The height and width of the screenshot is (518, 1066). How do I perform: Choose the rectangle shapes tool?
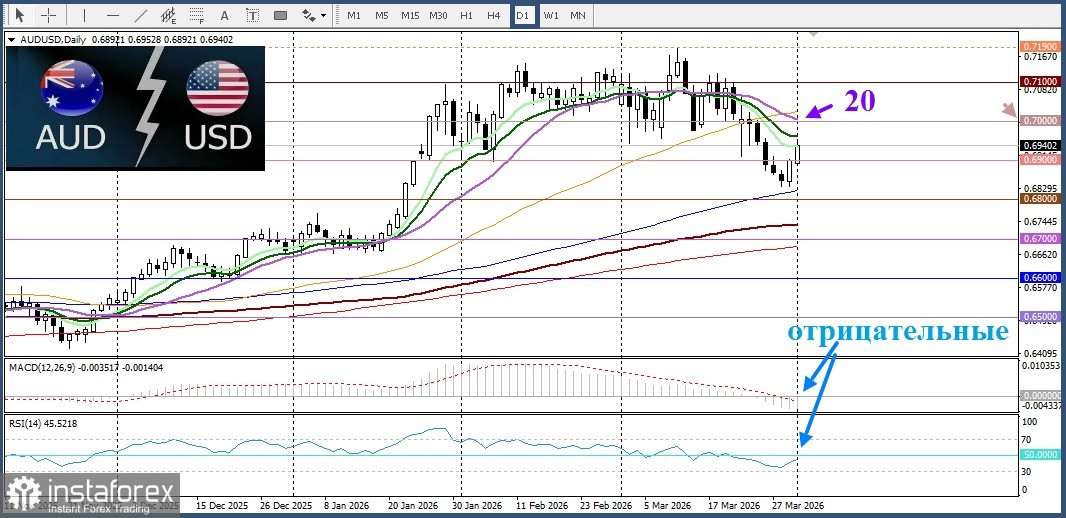(280, 15)
